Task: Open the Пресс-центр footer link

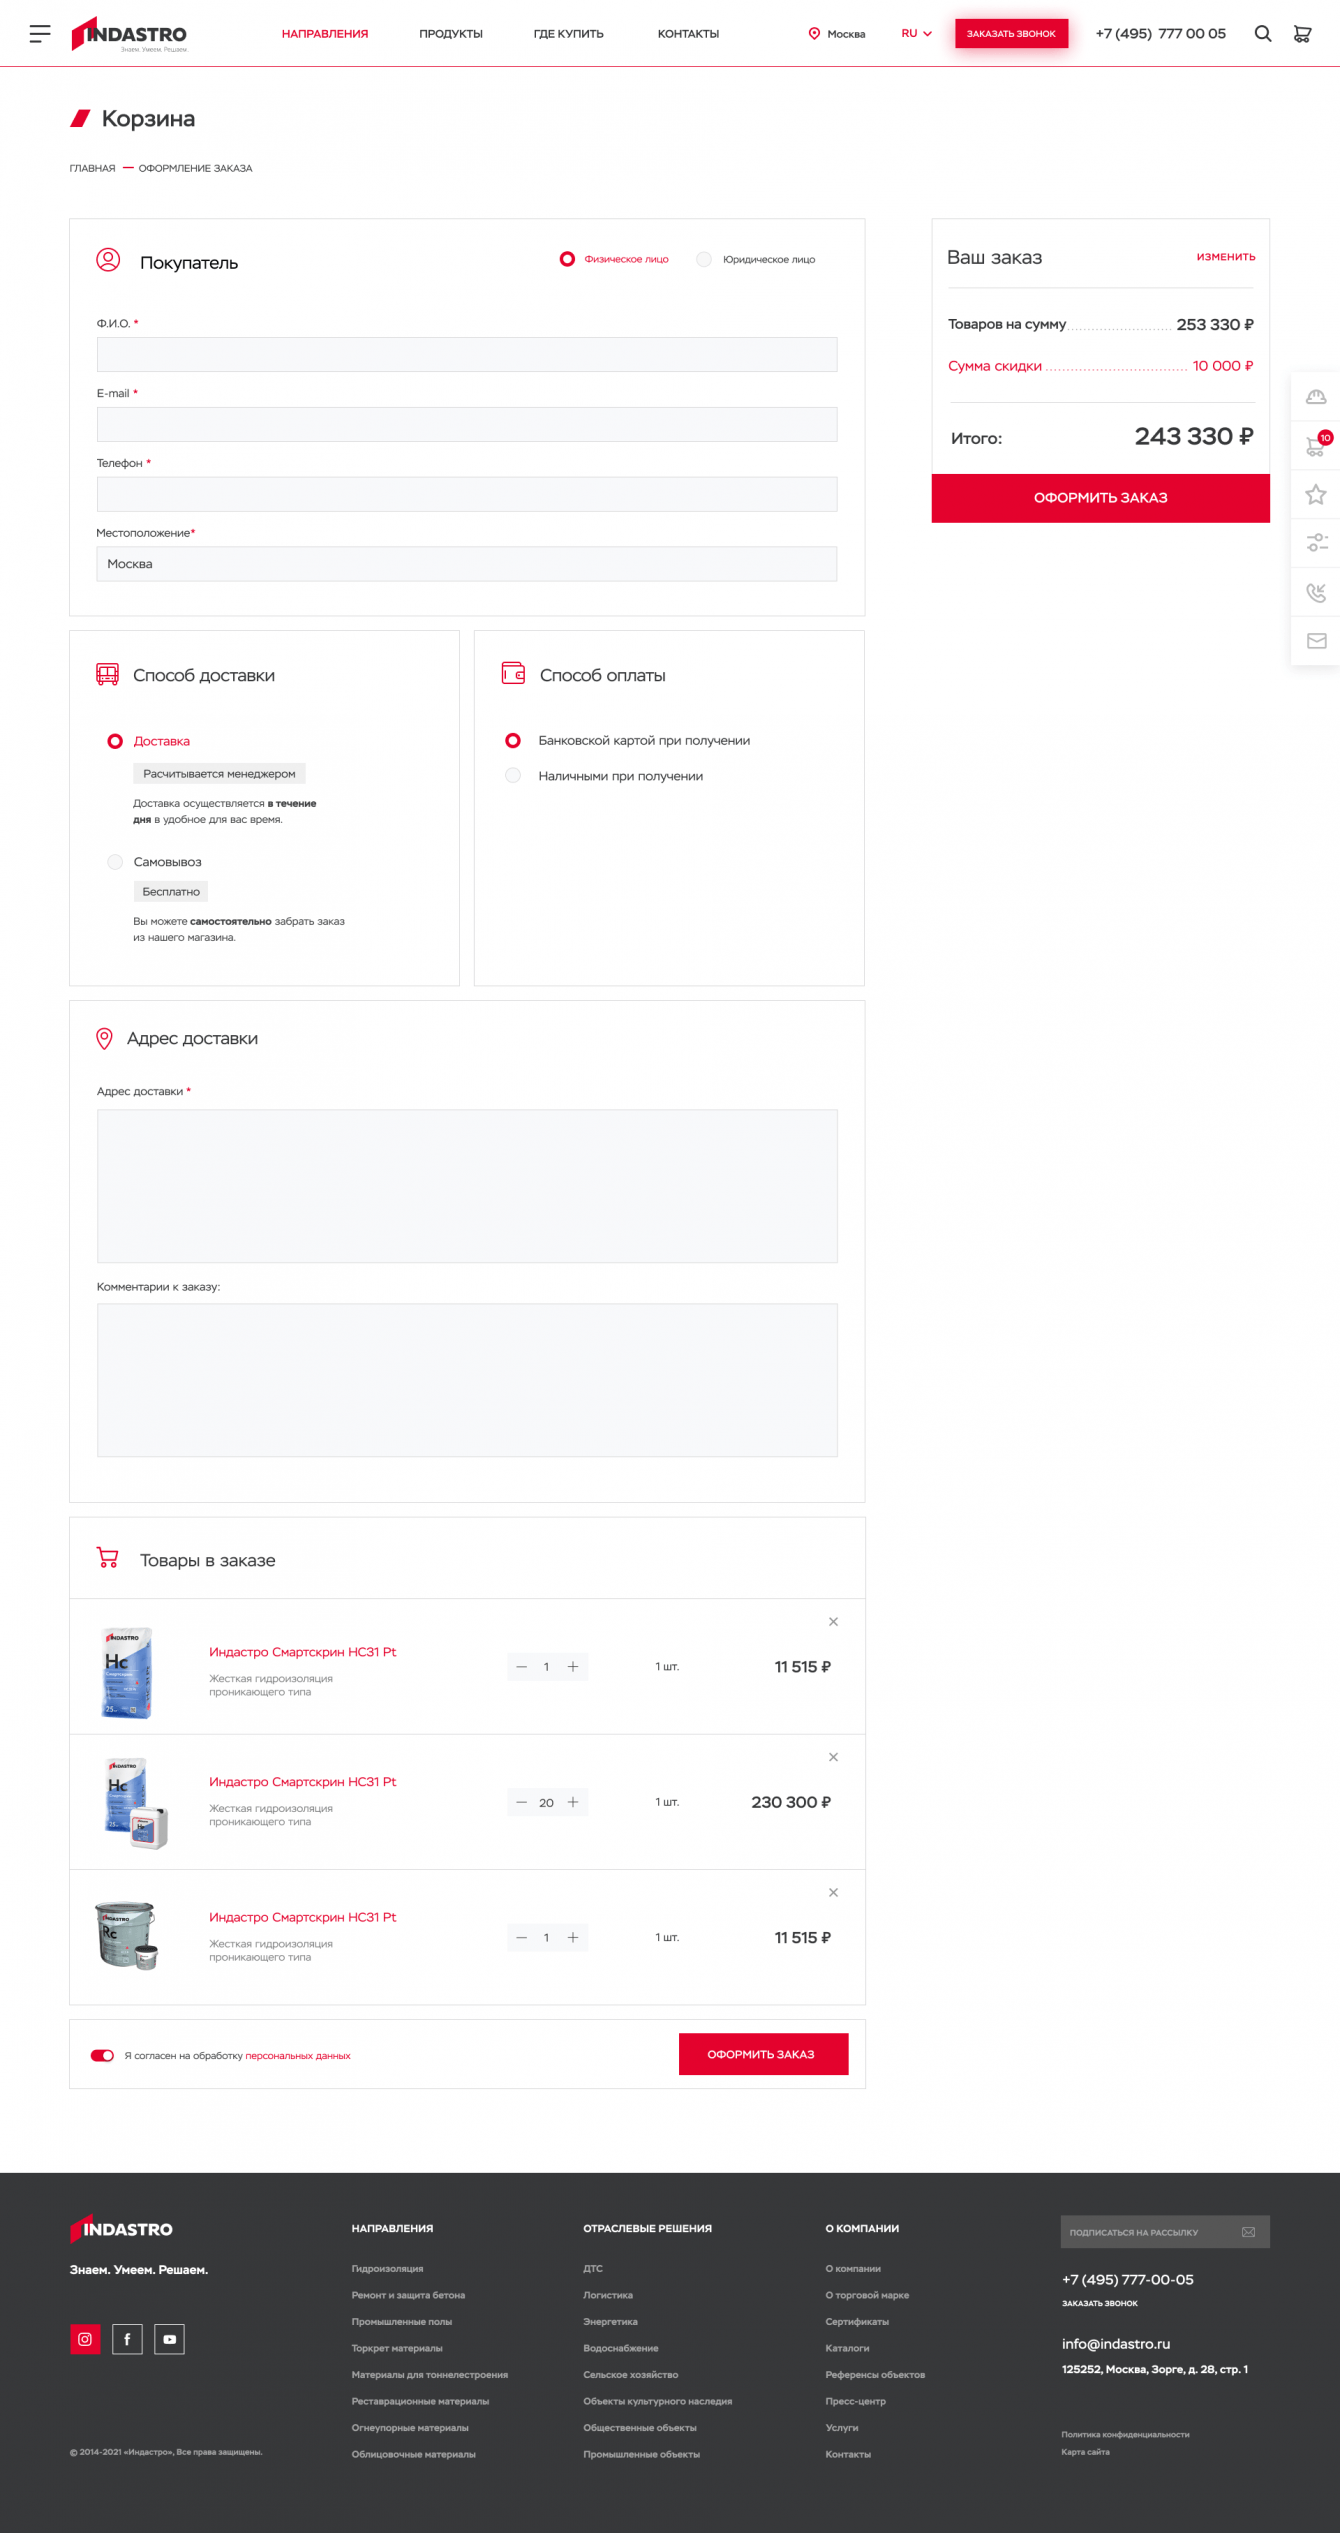Action: (855, 2401)
